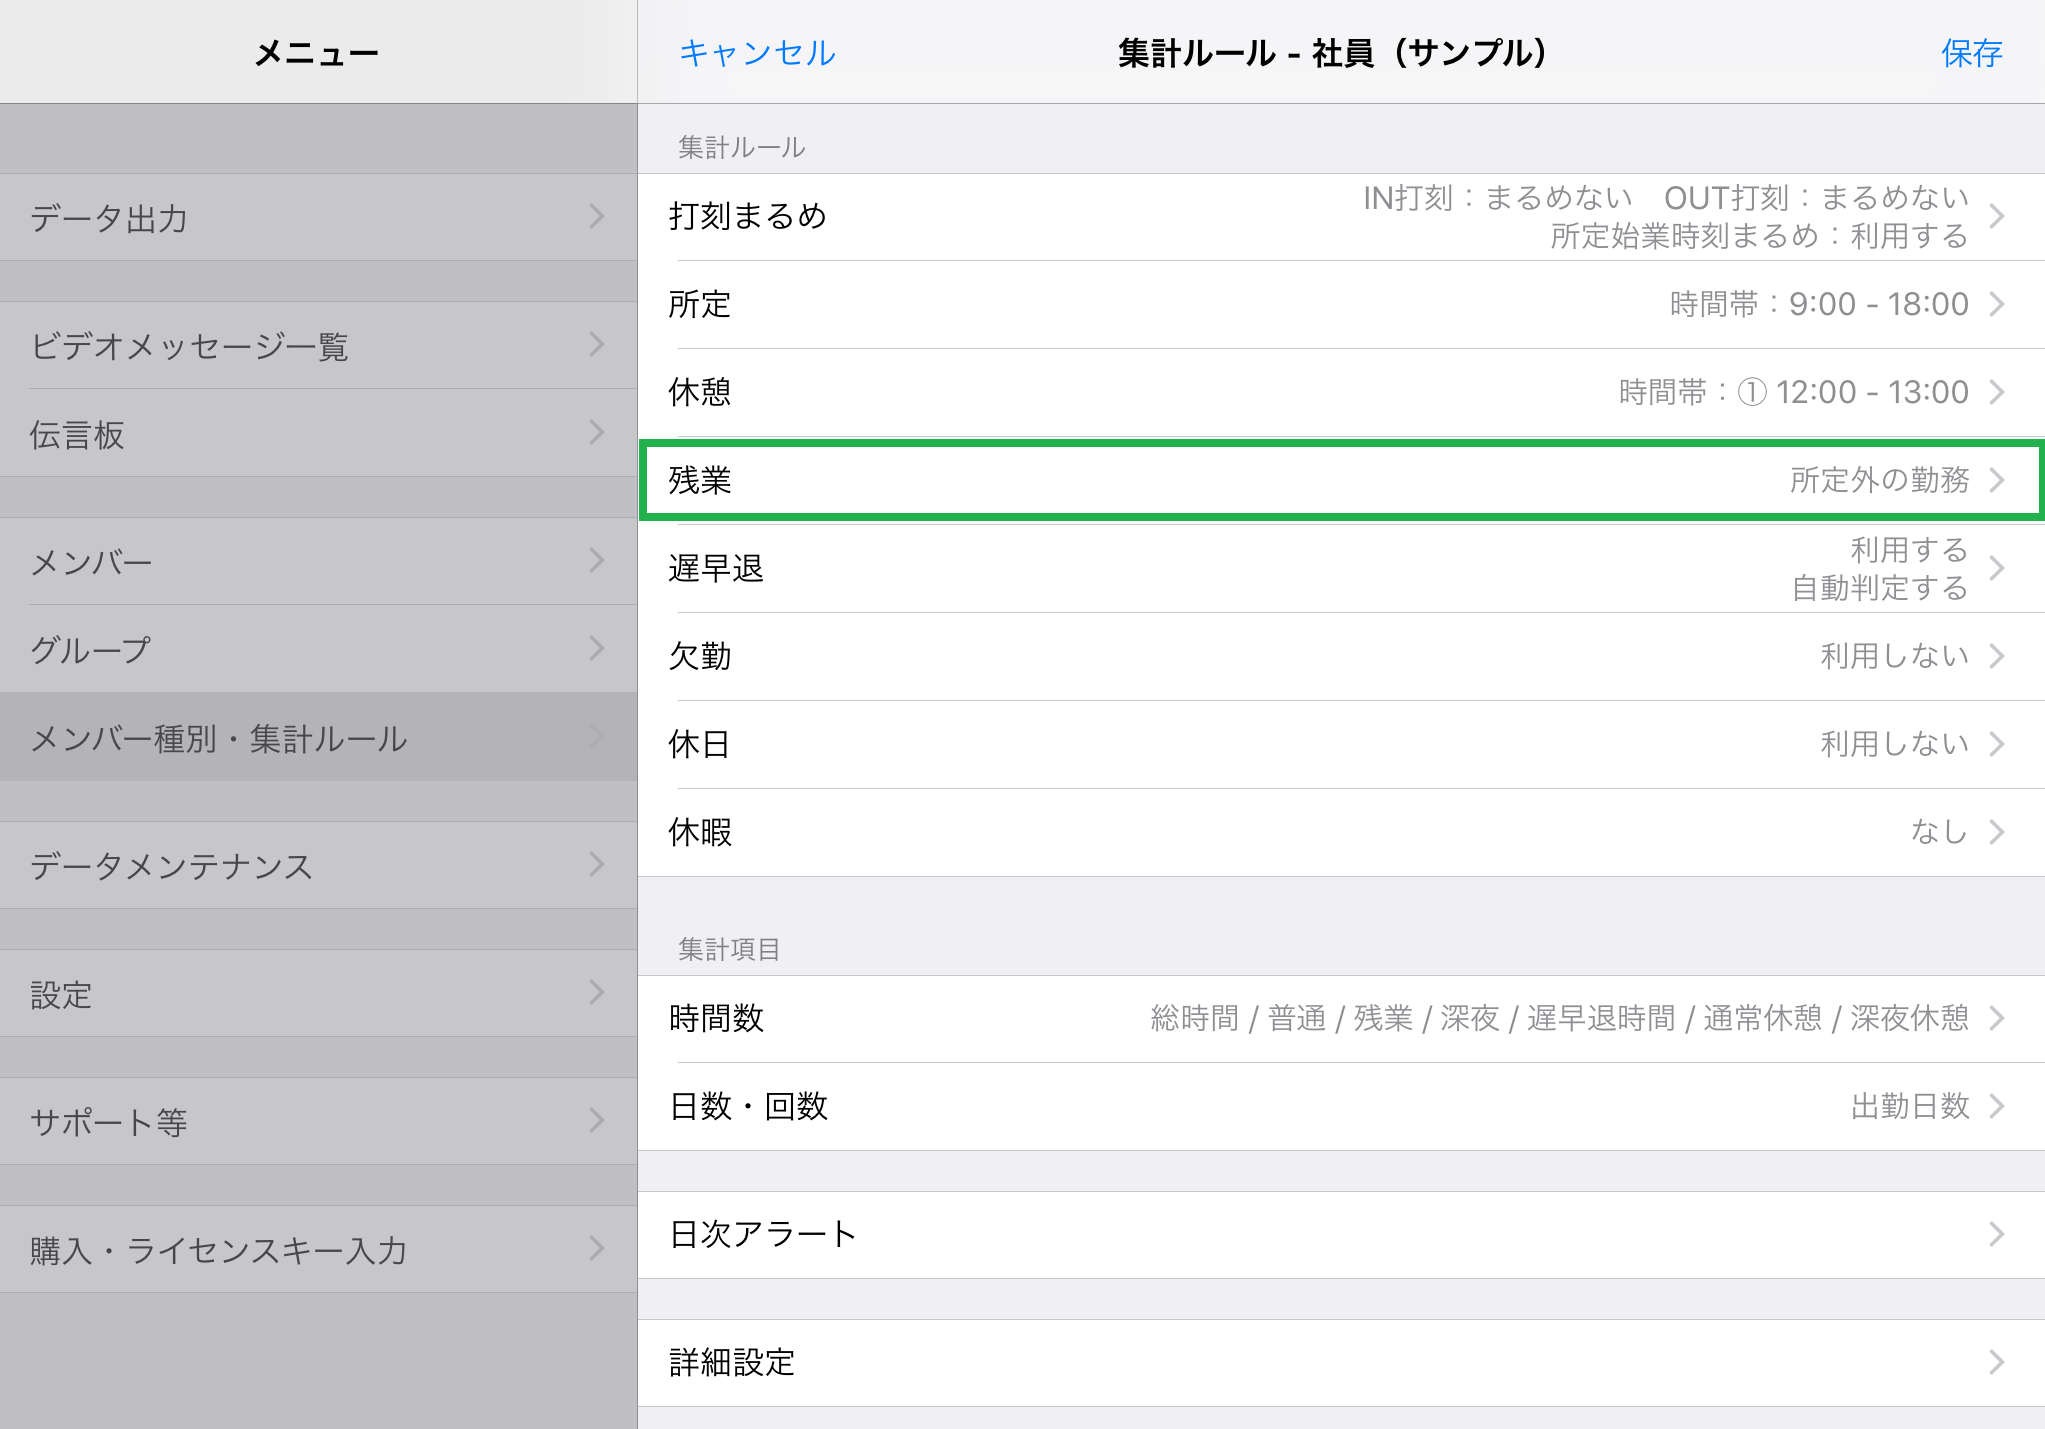
Task: Click the 所定外の勤務 value text
Action: [x=1879, y=480]
